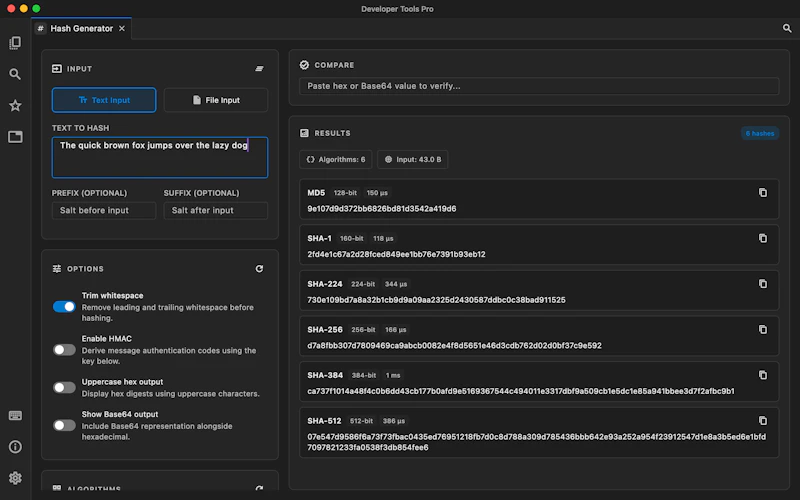The image size is (800, 500).
Task: Turn on Show Base64 output
Action: pos(64,426)
